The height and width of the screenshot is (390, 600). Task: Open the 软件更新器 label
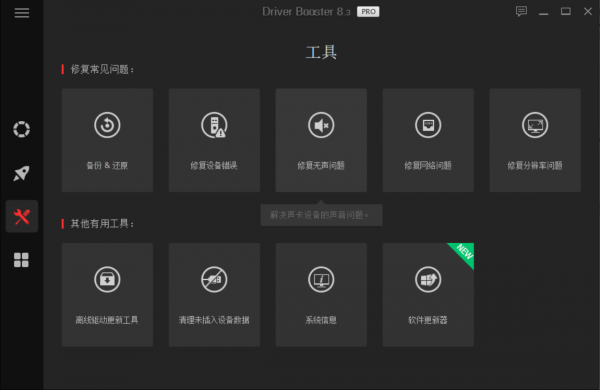428,320
